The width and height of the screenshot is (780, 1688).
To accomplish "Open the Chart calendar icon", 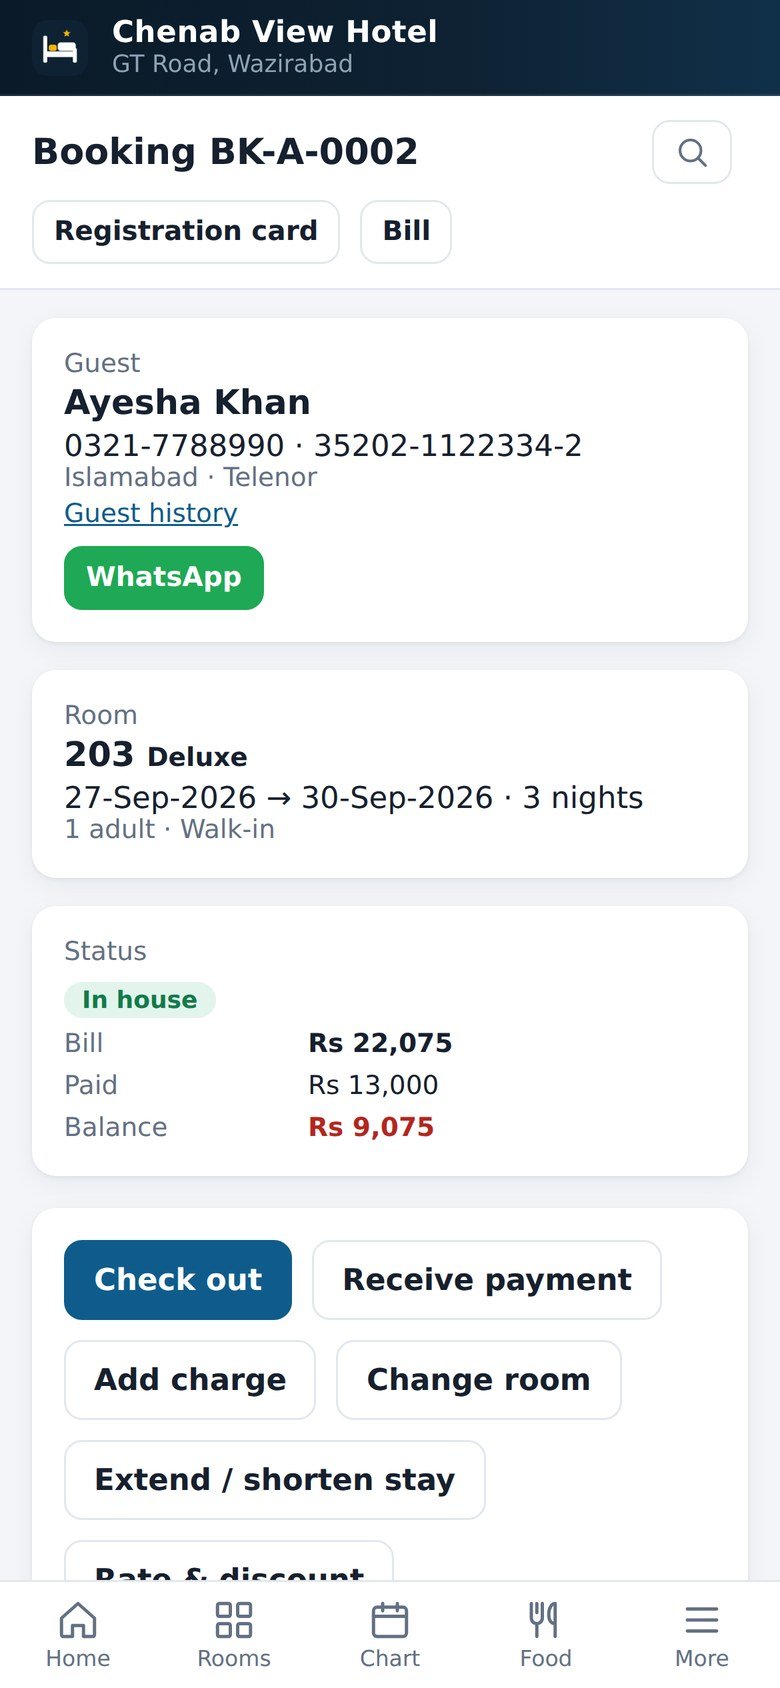I will [390, 1620].
